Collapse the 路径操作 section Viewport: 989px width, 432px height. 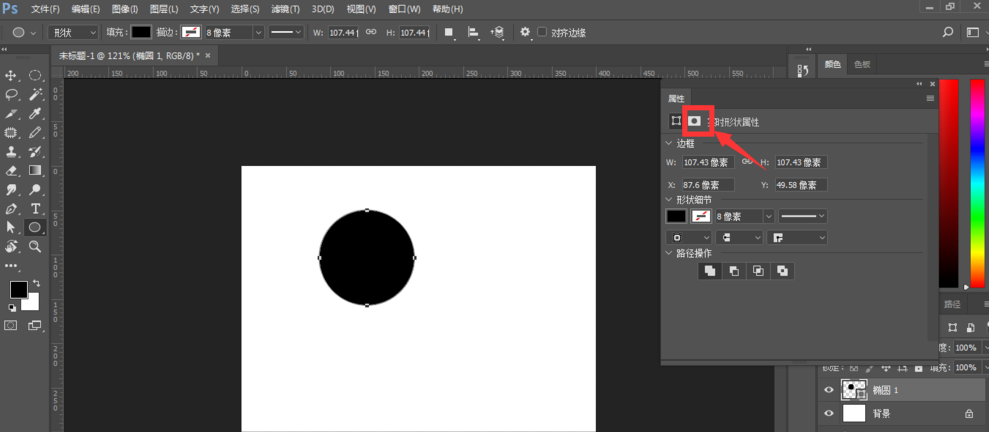(669, 253)
